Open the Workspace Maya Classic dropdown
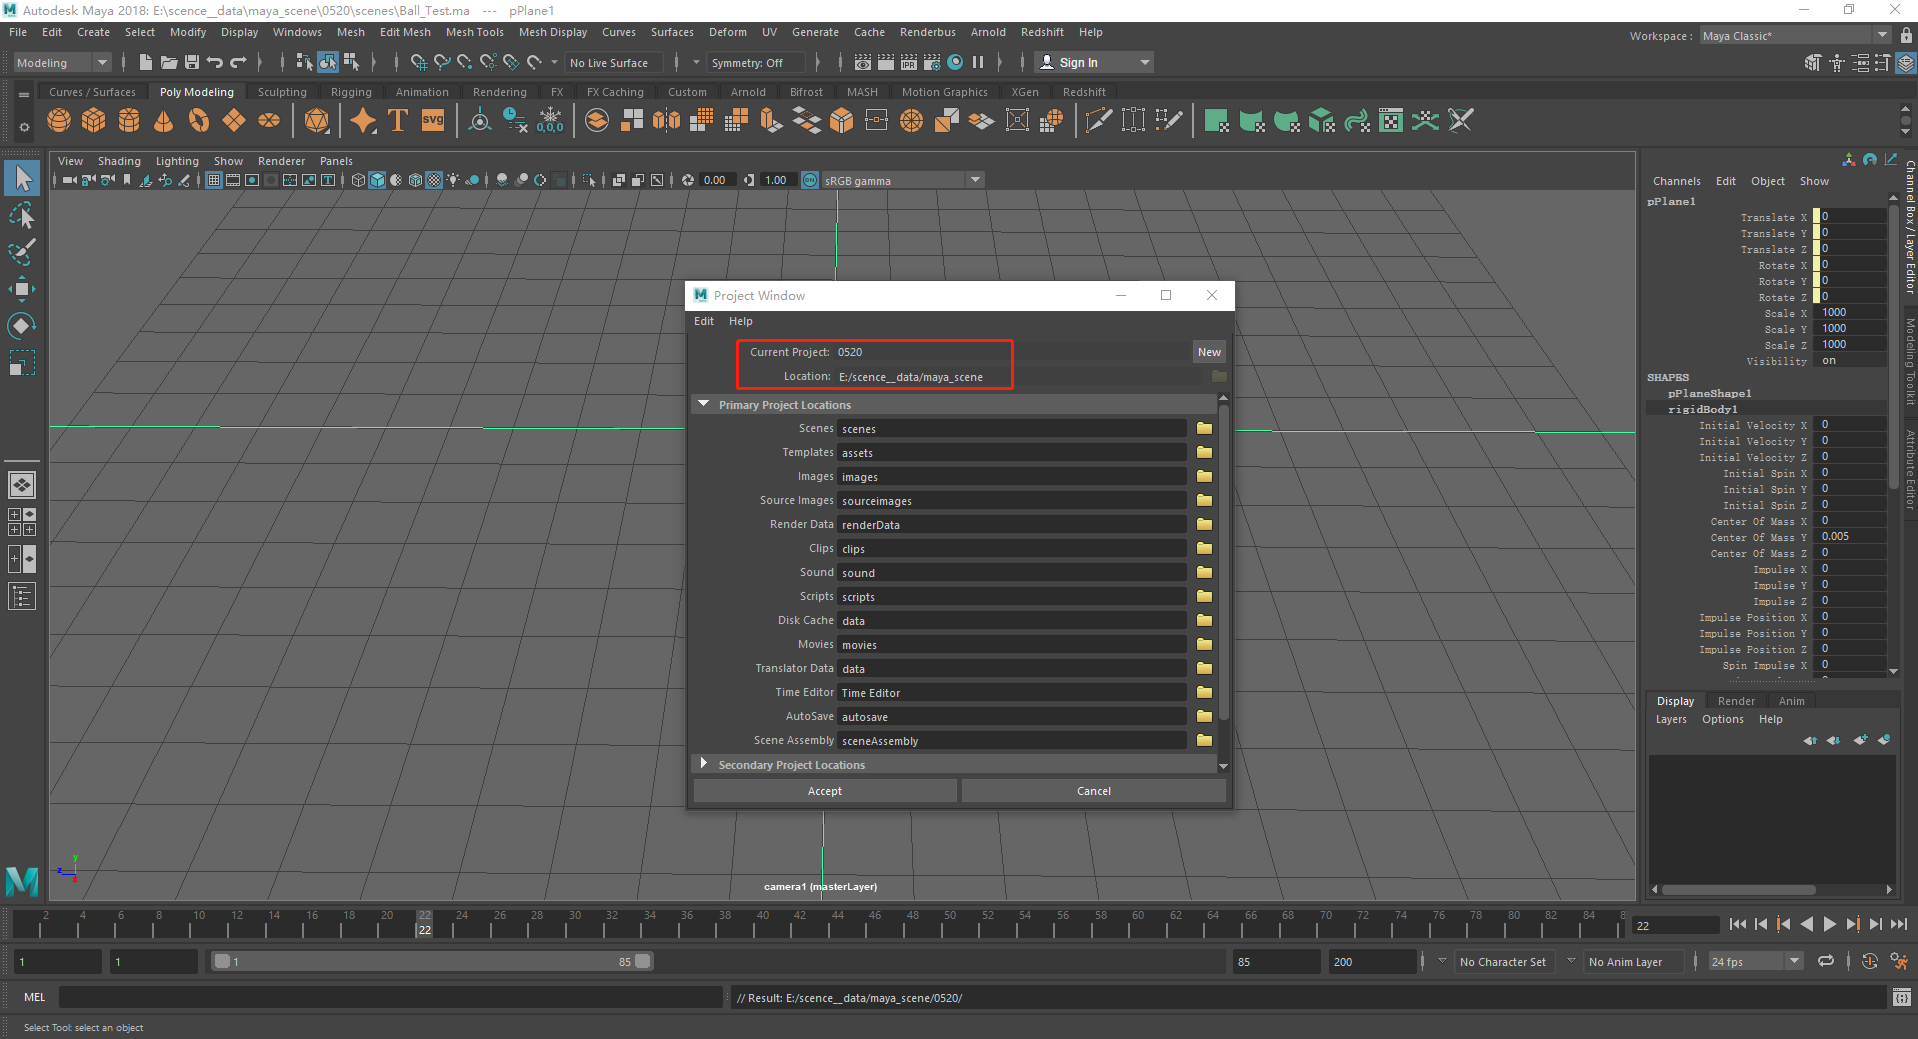The height and width of the screenshot is (1039, 1918). click(1796, 35)
